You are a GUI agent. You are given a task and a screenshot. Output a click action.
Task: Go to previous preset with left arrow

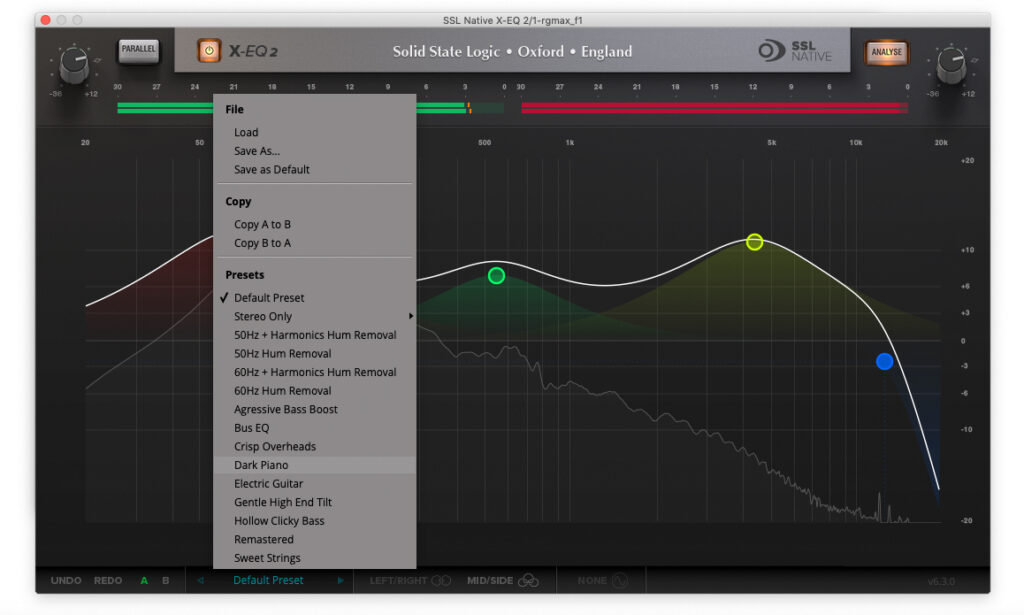[x=200, y=580]
